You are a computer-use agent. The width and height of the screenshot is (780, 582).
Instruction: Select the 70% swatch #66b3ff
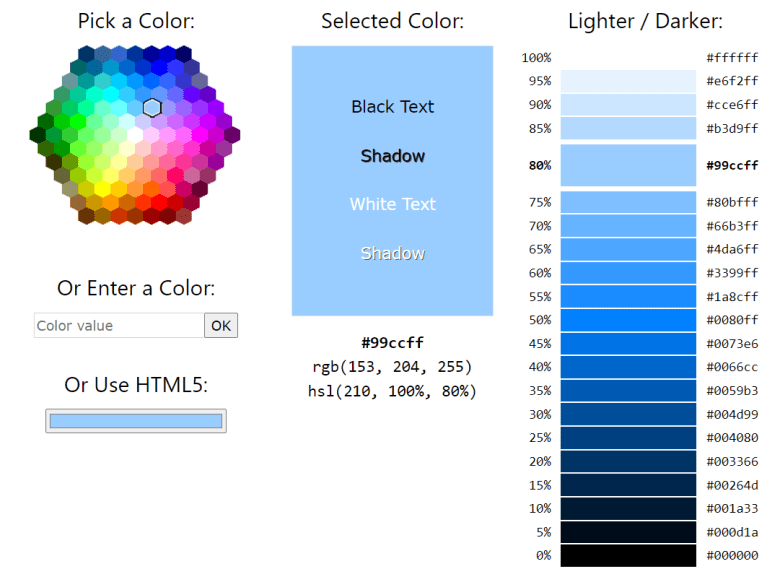[628, 226]
